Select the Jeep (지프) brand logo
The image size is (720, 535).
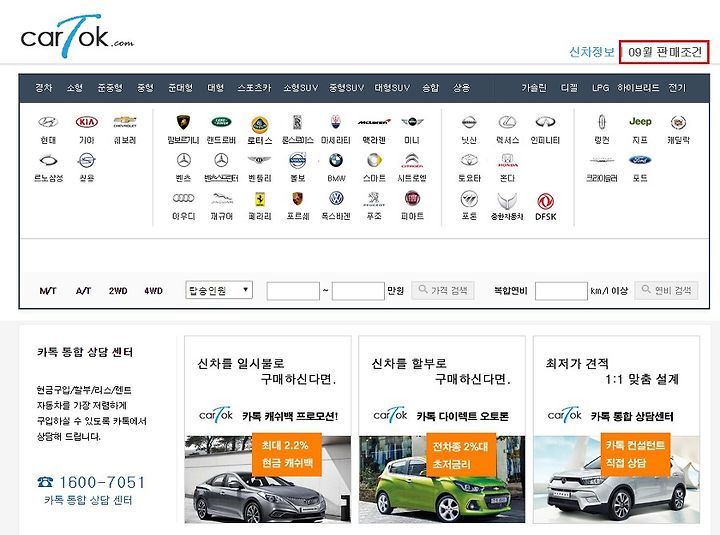click(x=640, y=122)
